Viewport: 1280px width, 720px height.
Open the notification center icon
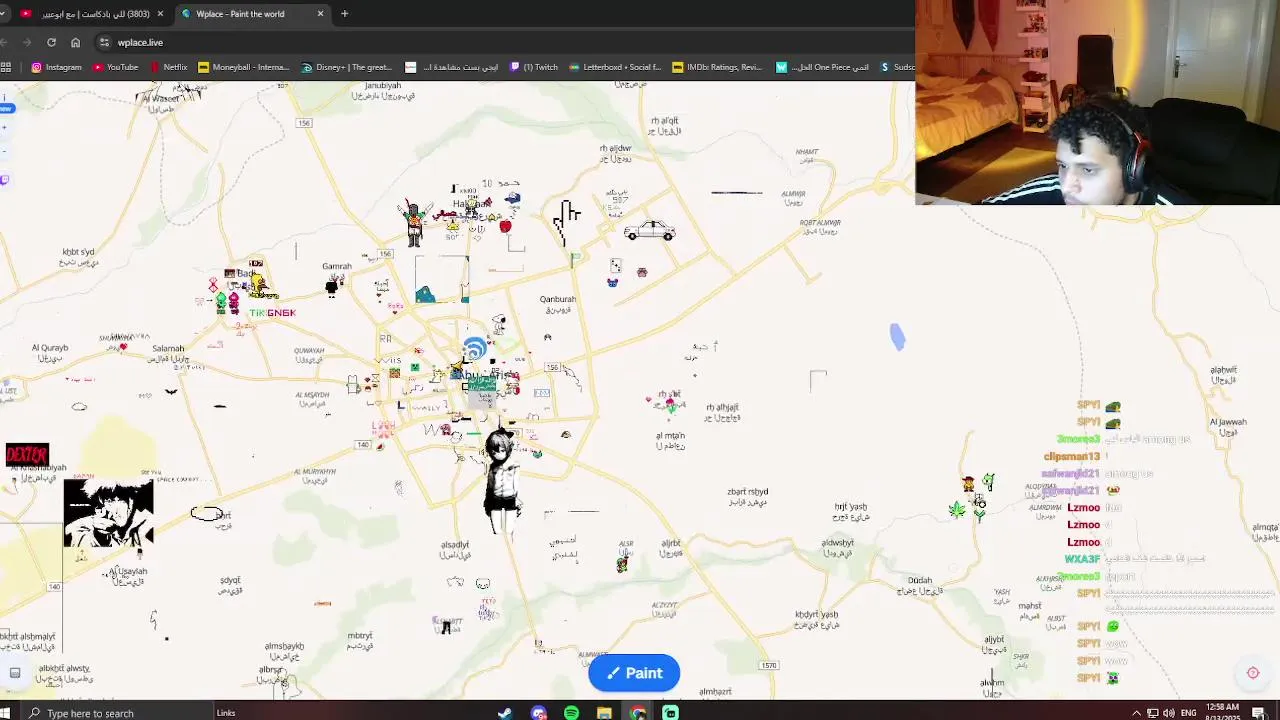coord(1259,713)
